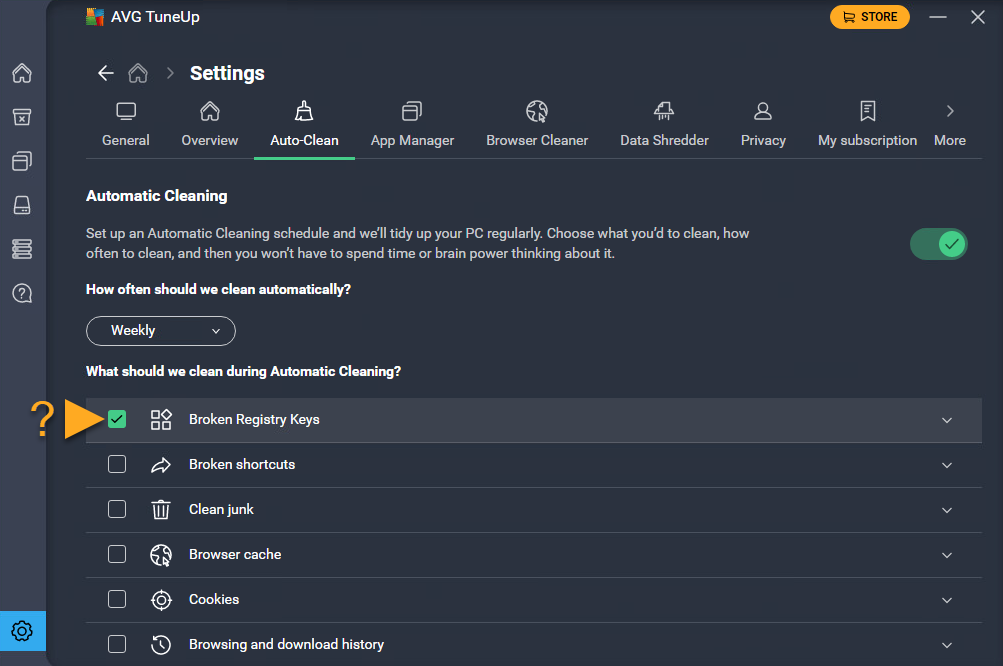This screenshot has height=666, width=1003.
Task: Open the Data Shredder settings tab
Action: click(664, 124)
